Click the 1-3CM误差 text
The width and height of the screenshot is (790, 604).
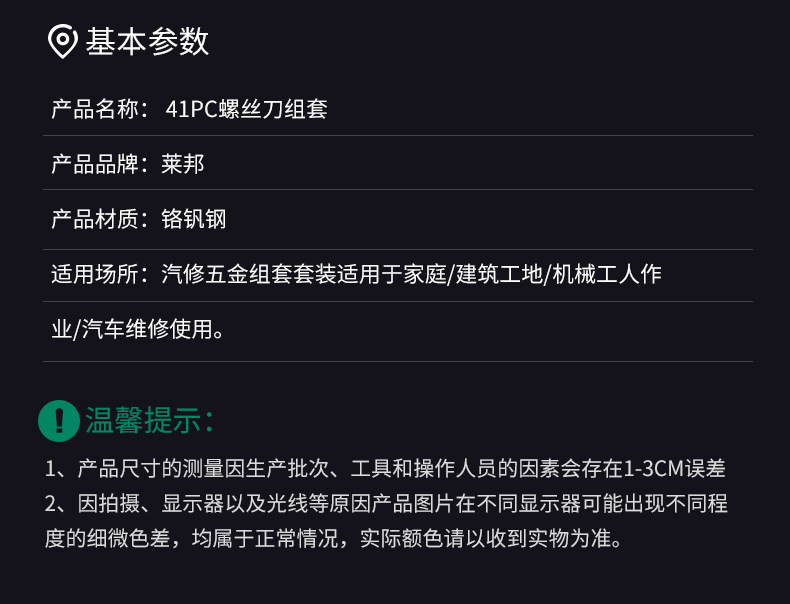(675, 468)
